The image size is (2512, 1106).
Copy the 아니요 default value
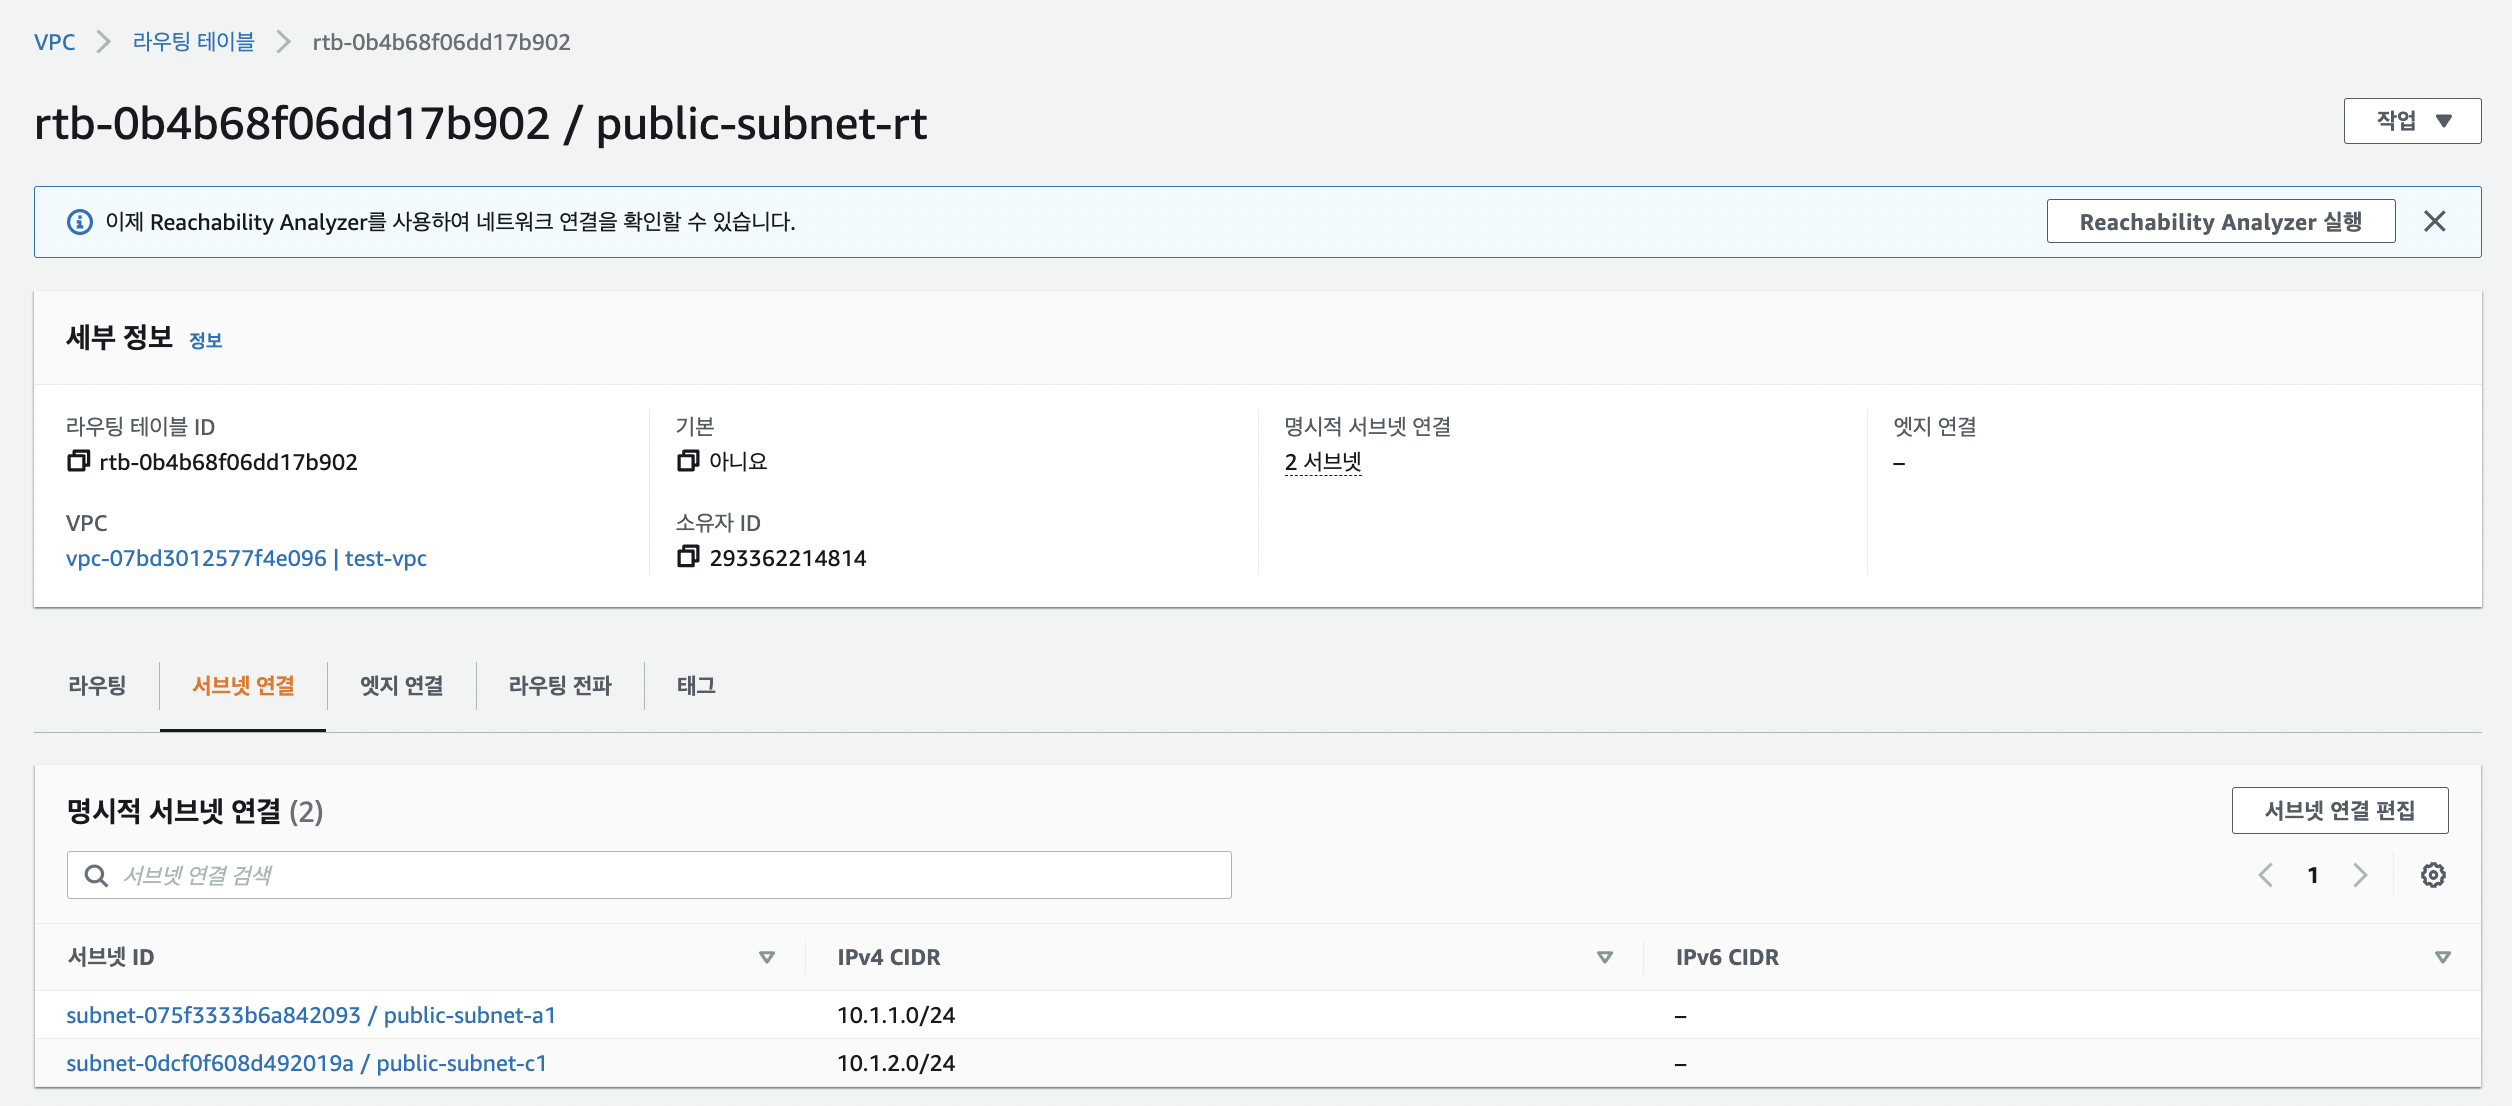[x=687, y=461]
